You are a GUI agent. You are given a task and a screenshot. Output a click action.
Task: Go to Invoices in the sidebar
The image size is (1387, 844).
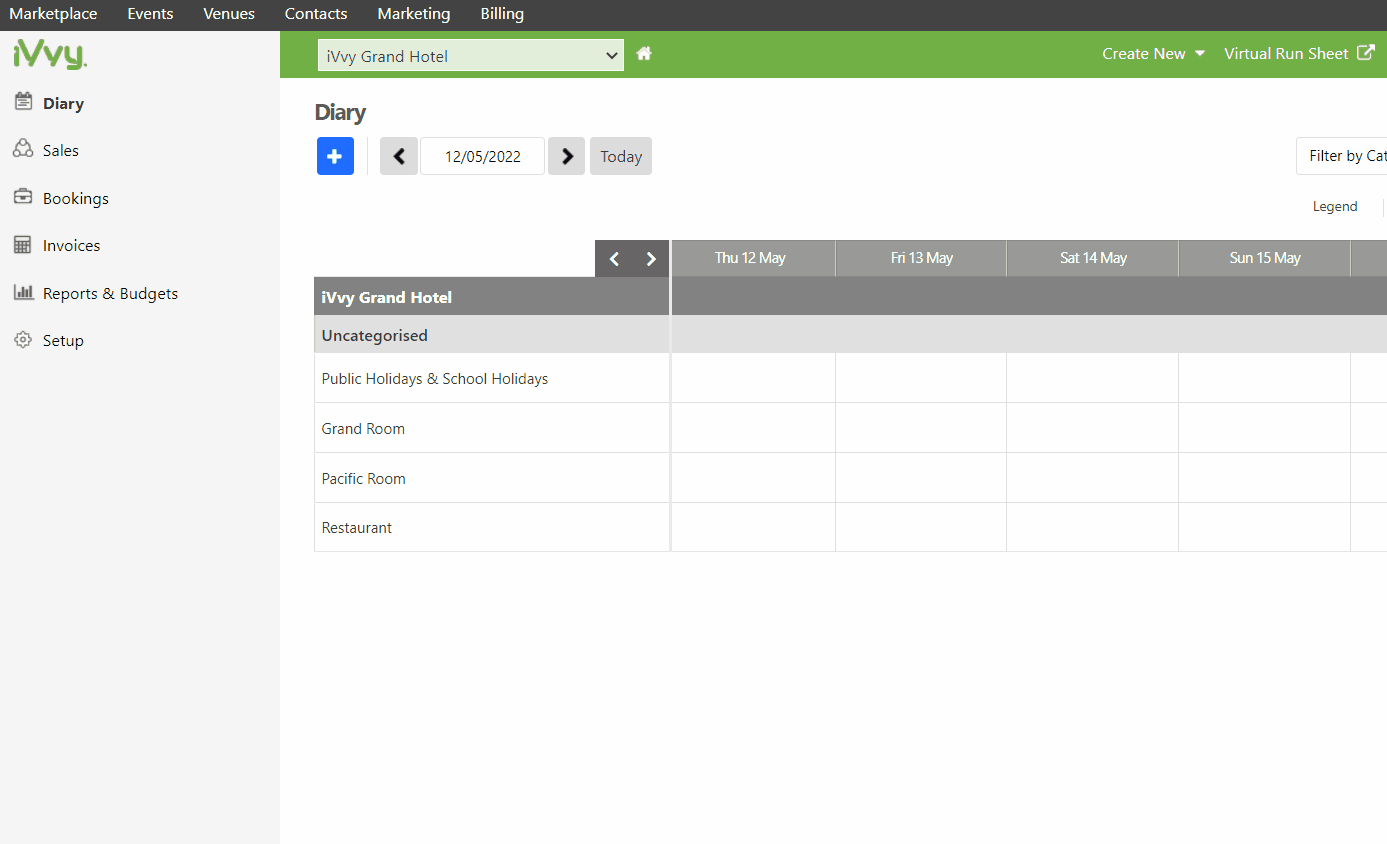click(x=72, y=245)
